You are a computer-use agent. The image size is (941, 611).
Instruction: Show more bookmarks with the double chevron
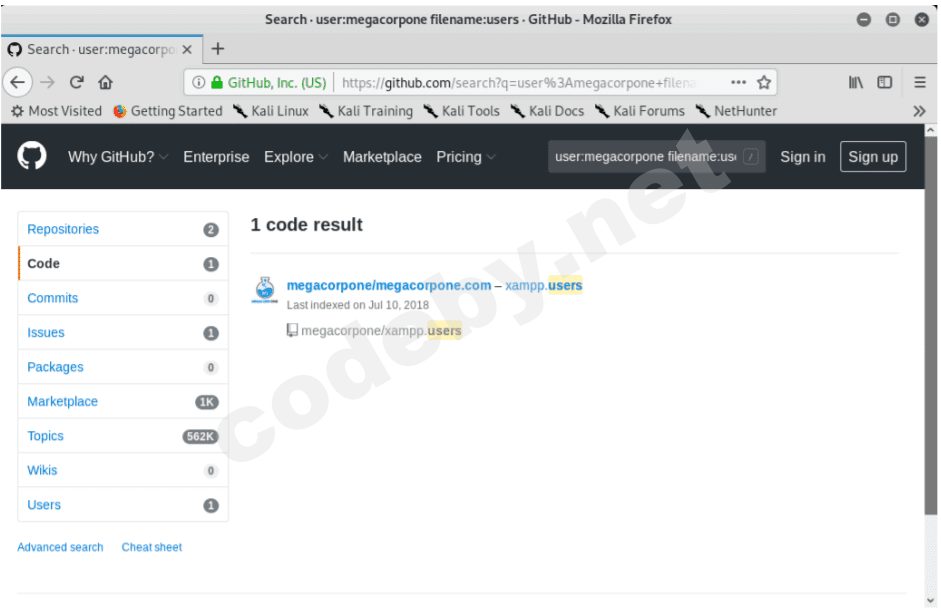click(919, 111)
